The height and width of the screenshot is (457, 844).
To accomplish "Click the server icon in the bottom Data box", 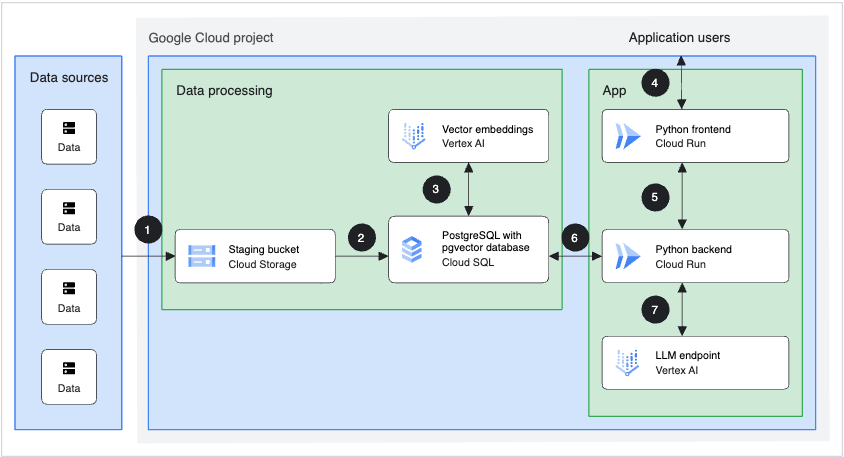I will tap(69, 369).
